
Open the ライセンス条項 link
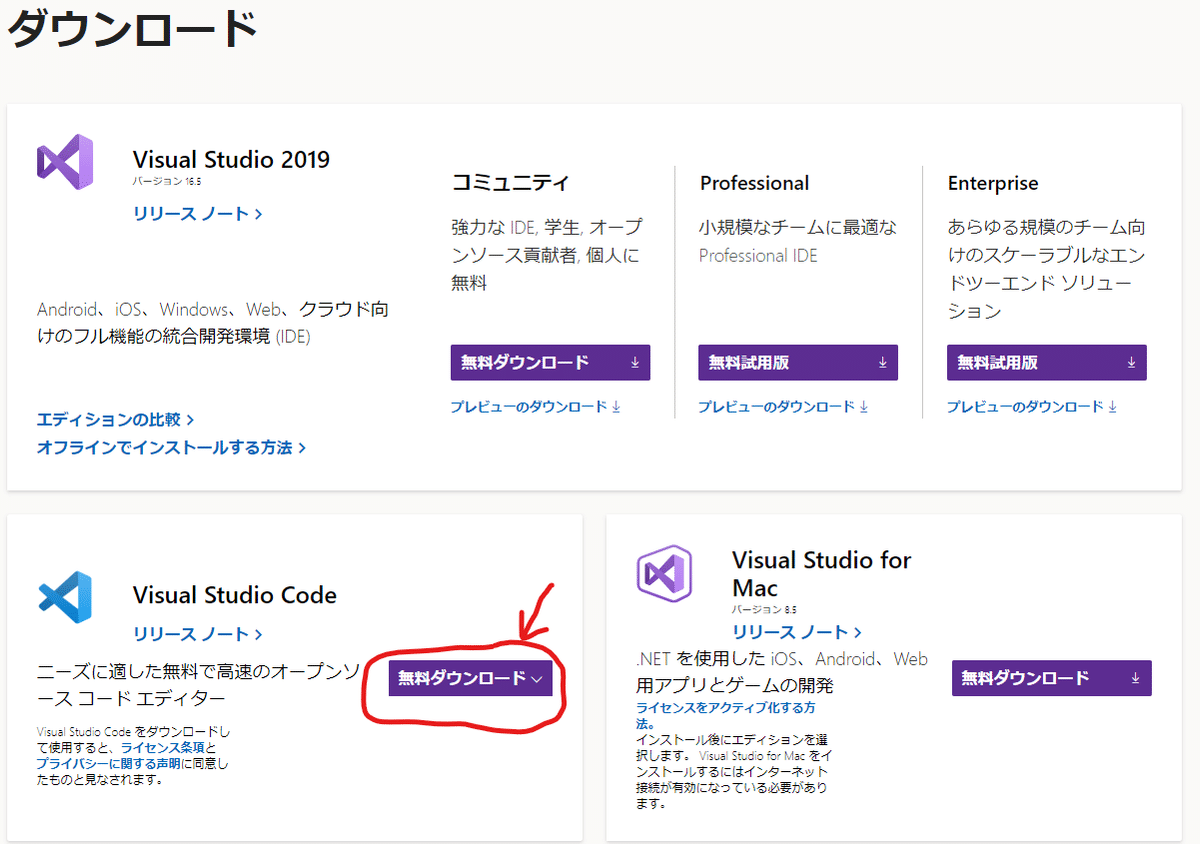click(x=163, y=747)
